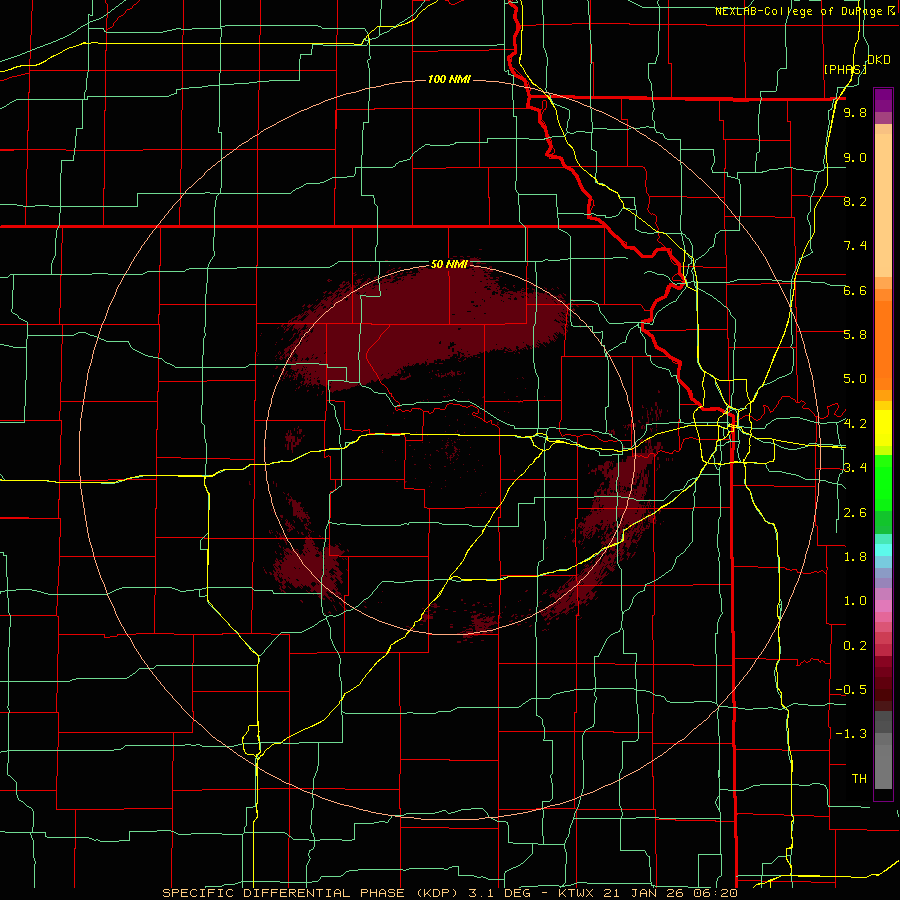Click the 6.6 value on color scale
900x900 pixels.
click(855, 290)
